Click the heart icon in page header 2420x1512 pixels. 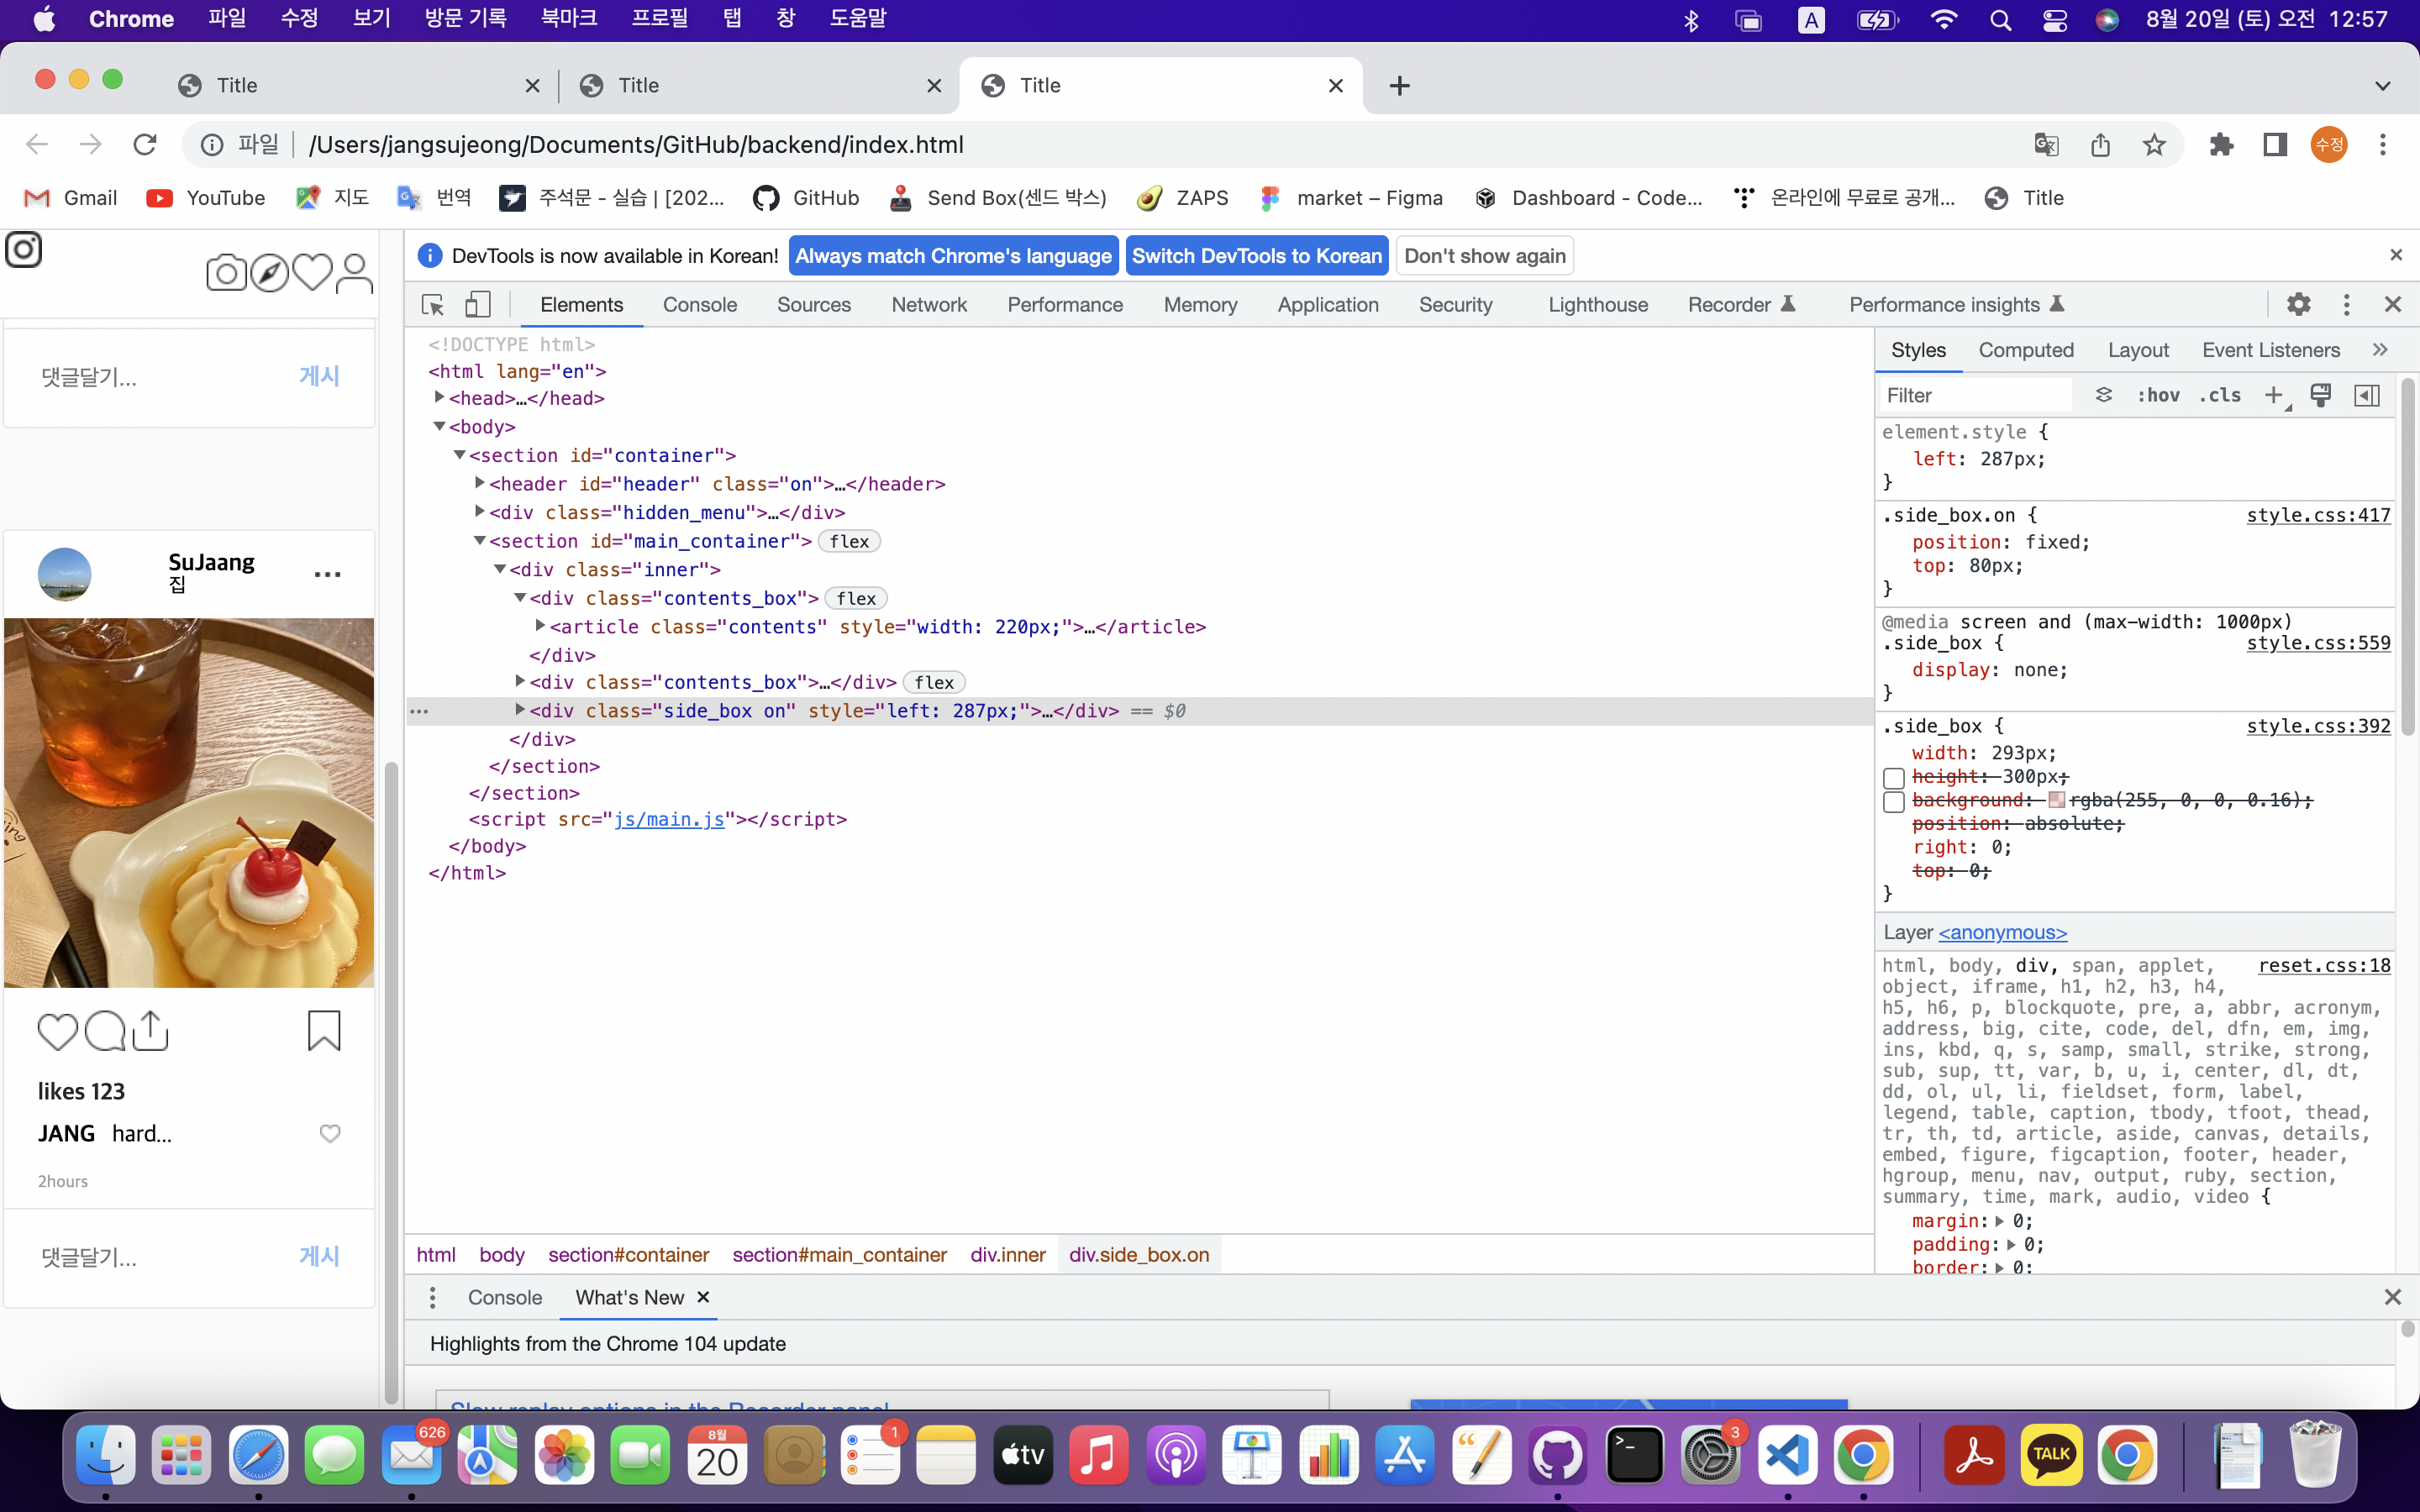click(x=312, y=272)
